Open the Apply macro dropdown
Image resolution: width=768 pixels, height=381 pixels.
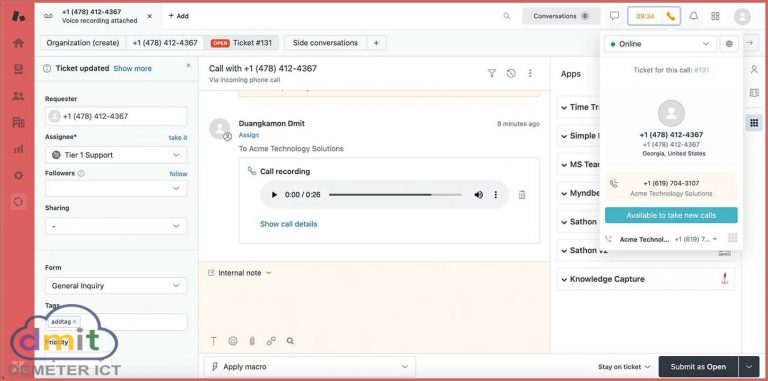pos(310,367)
